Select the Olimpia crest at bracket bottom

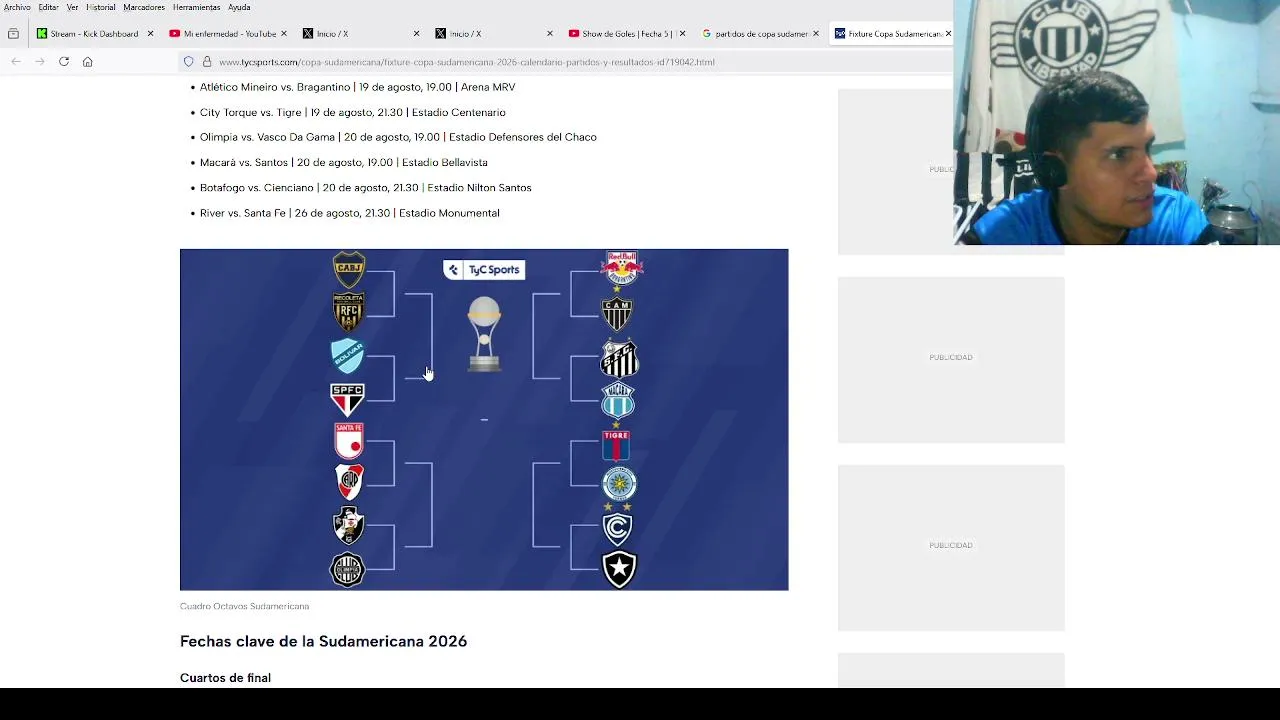coord(347,570)
